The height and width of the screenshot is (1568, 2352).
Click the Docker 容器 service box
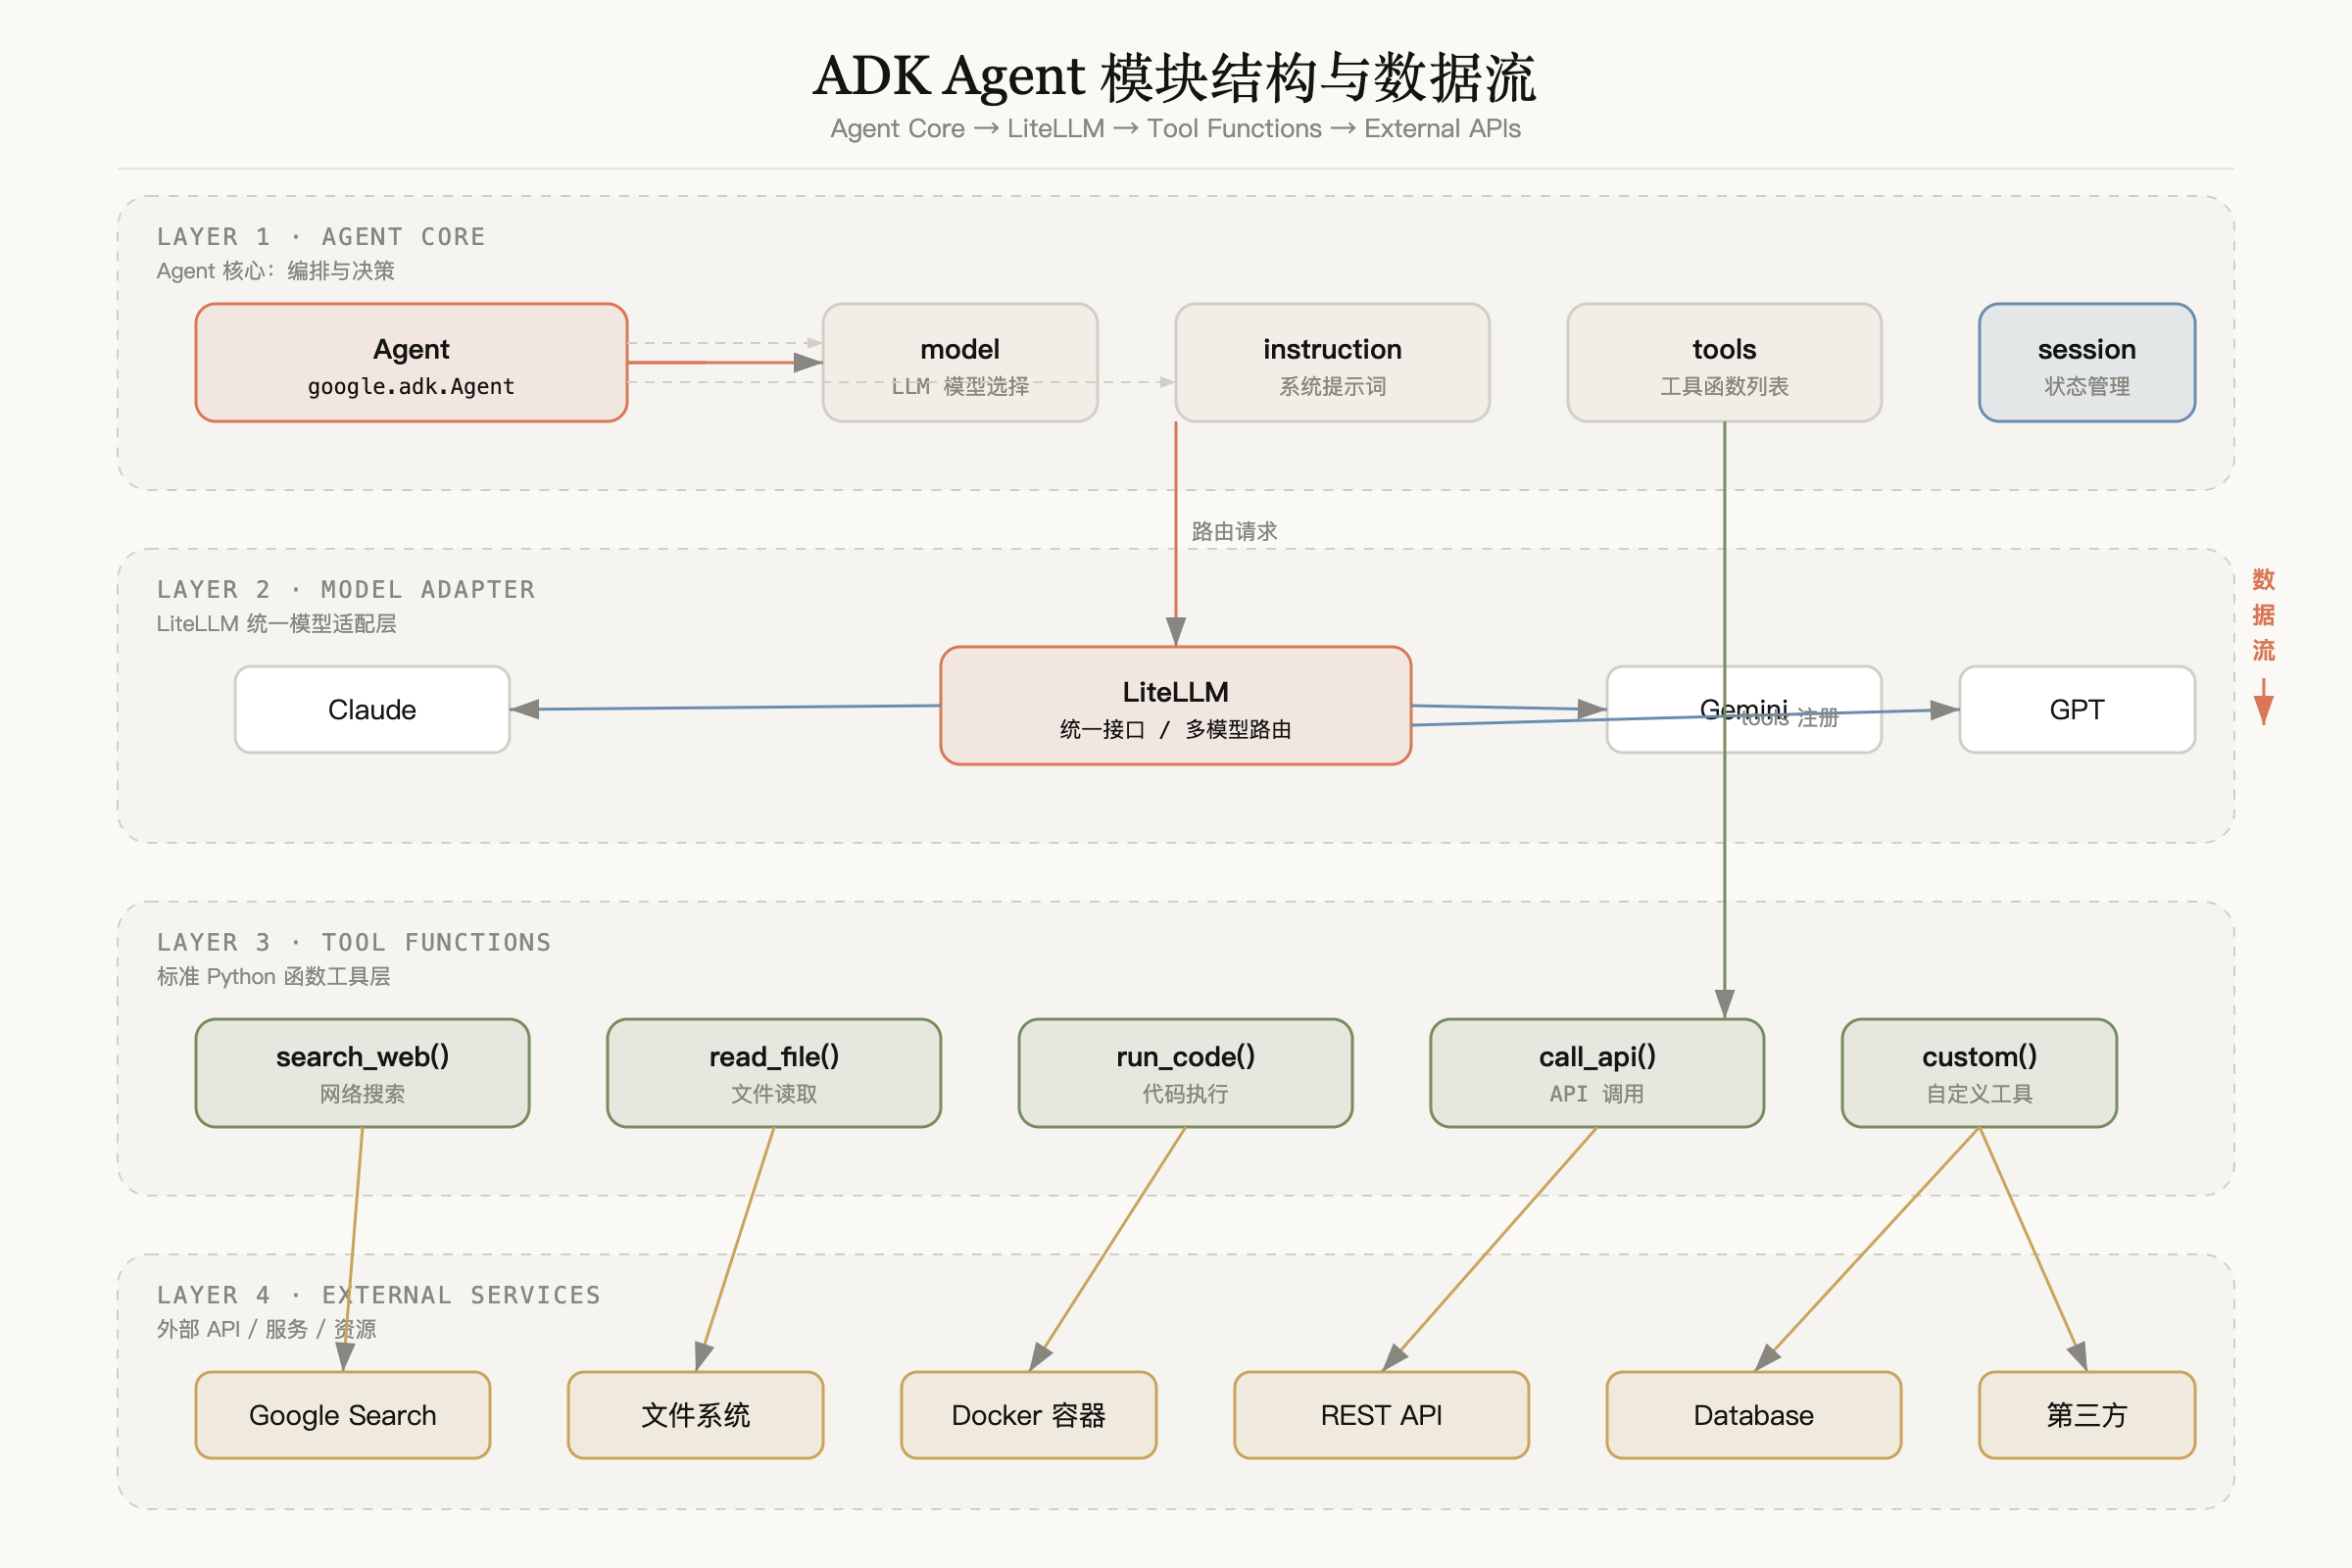click(1028, 1415)
